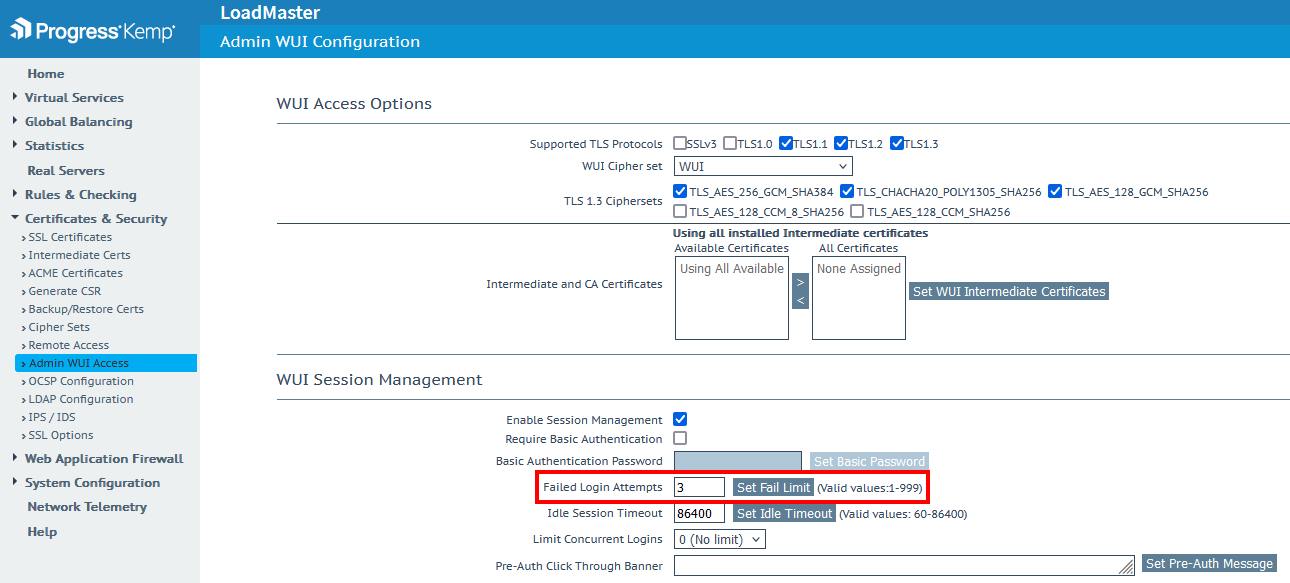The height and width of the screenshot is (583, 1290).
Task: Expand Statistics menu
Action: pyautogui.click(x=54, y=146)
